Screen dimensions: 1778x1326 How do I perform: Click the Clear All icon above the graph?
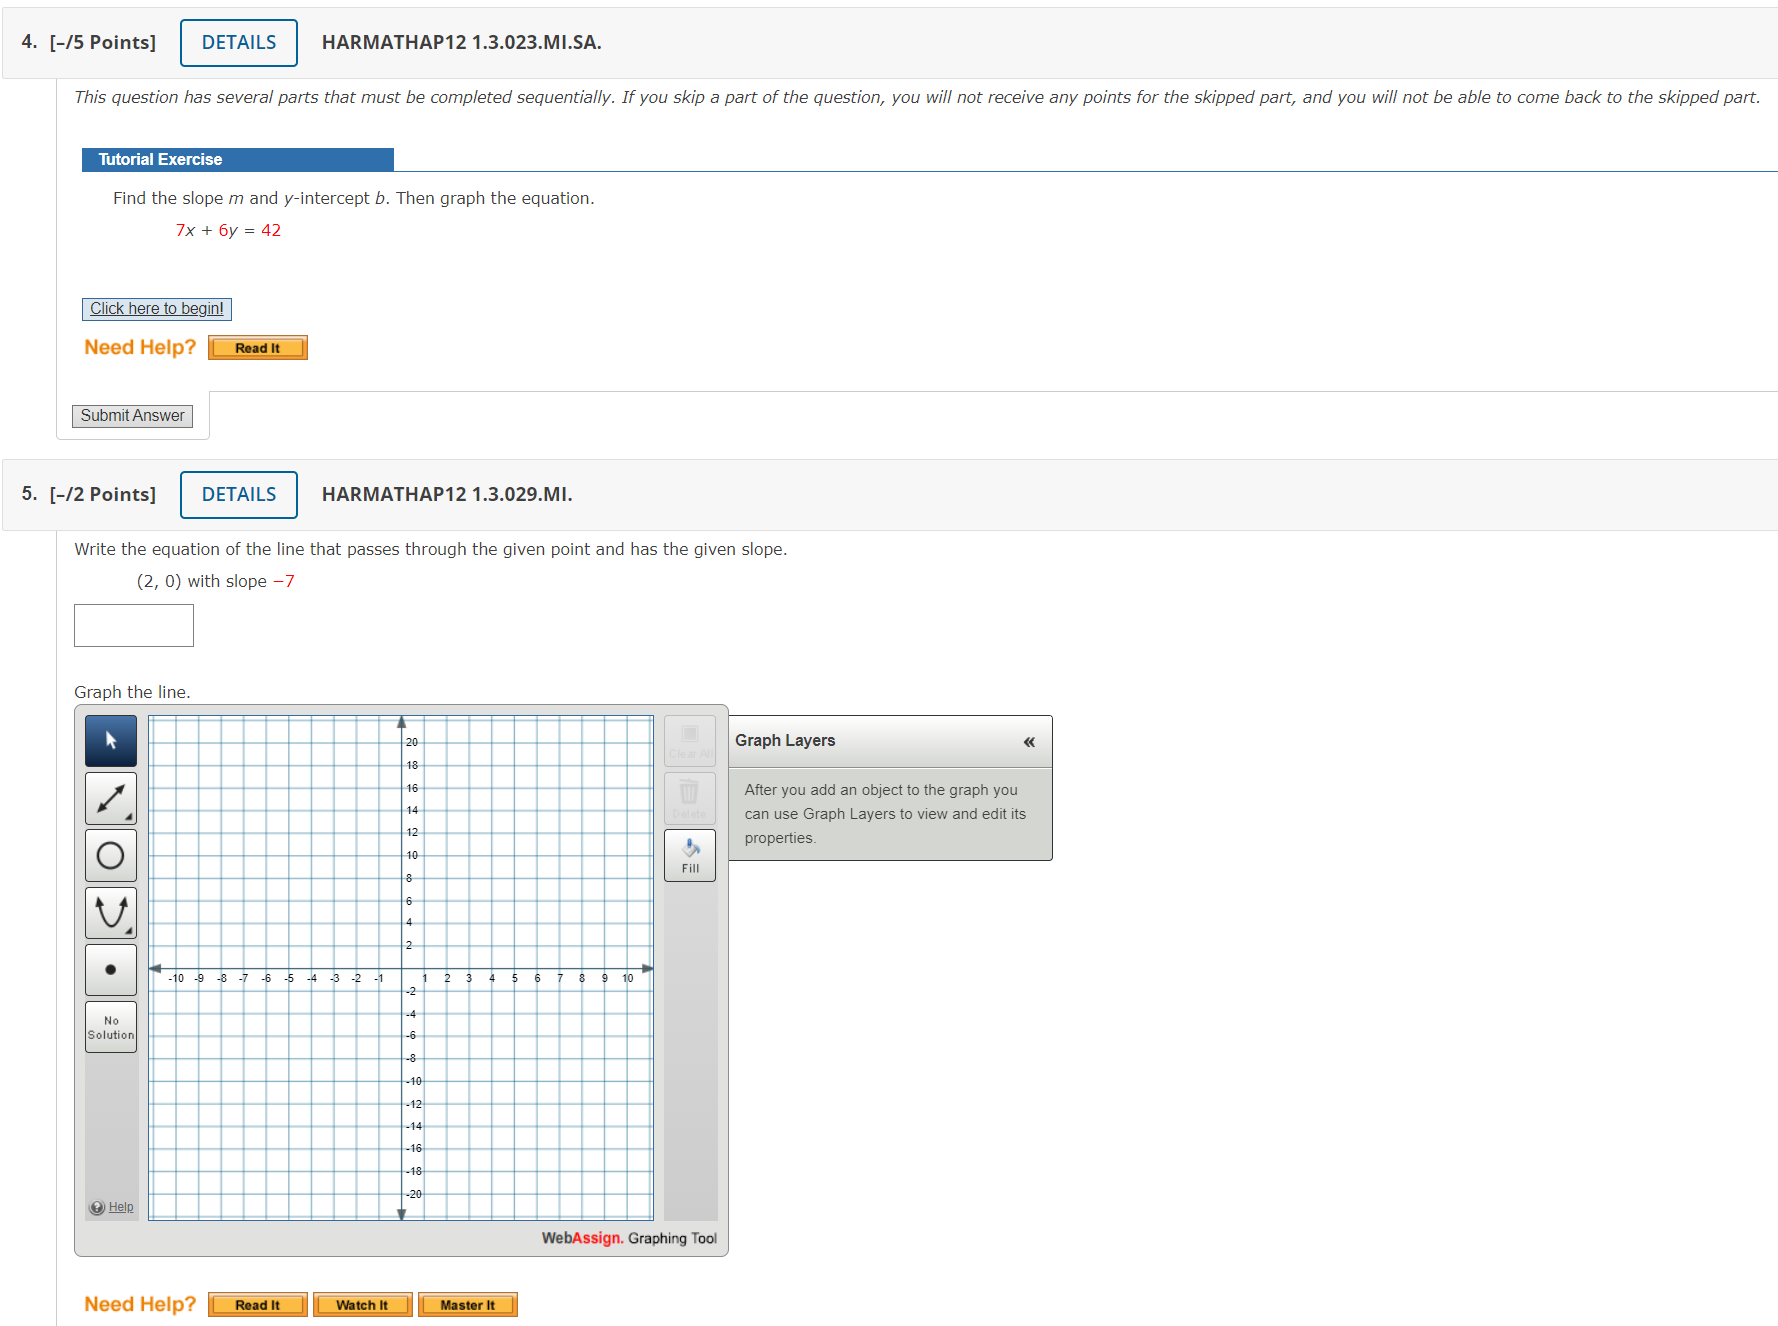(689, 740)
